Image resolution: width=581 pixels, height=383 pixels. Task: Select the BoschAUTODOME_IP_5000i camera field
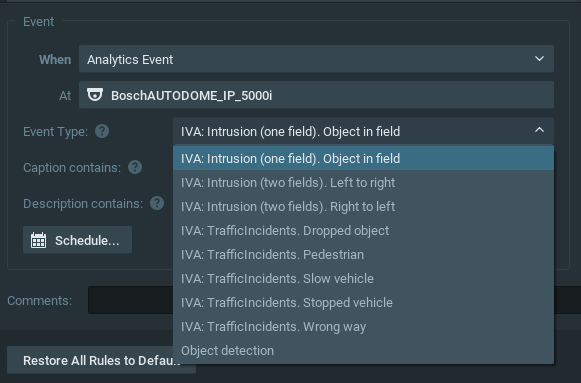pos(316,95)
